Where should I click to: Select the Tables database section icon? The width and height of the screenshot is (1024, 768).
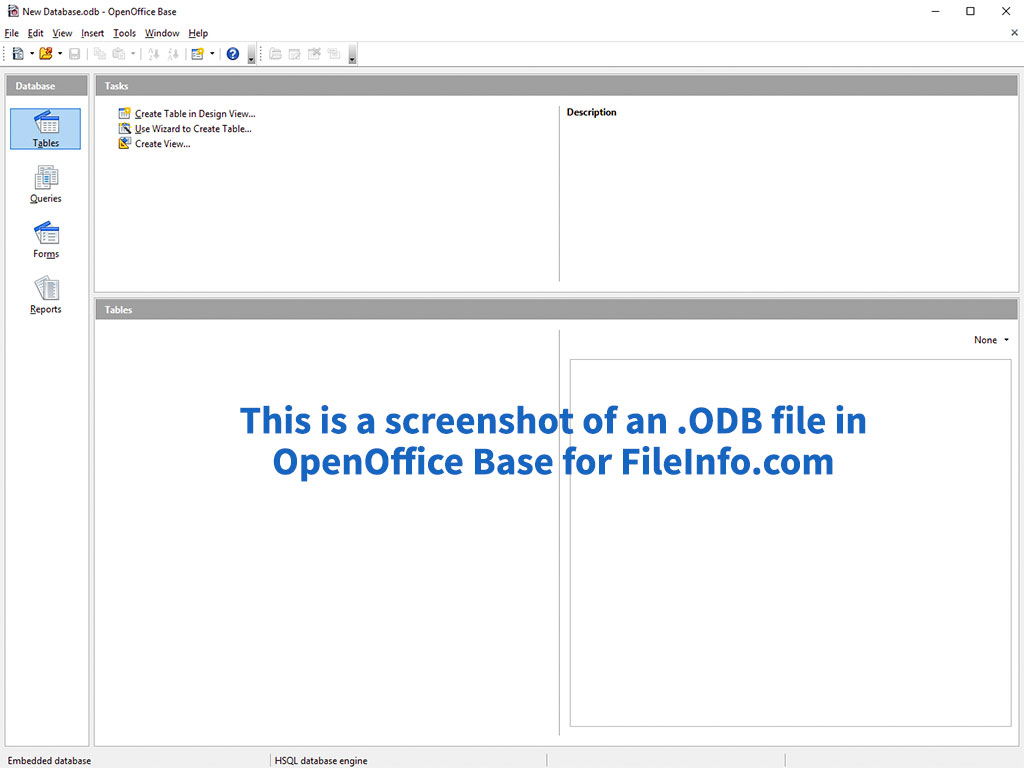tap(46, 128)
